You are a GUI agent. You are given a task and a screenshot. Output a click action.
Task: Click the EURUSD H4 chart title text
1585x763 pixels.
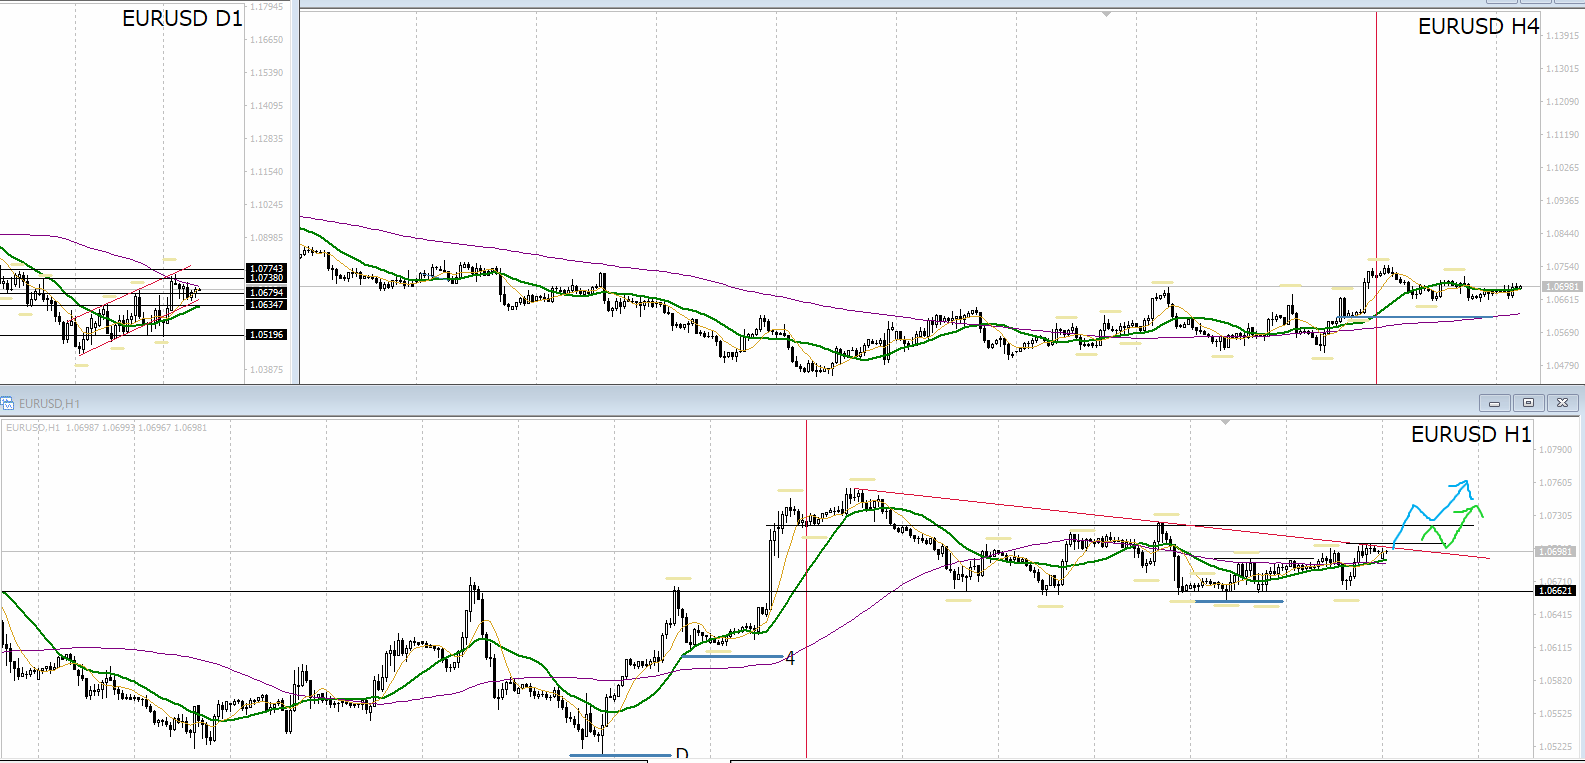point(1478,27)
